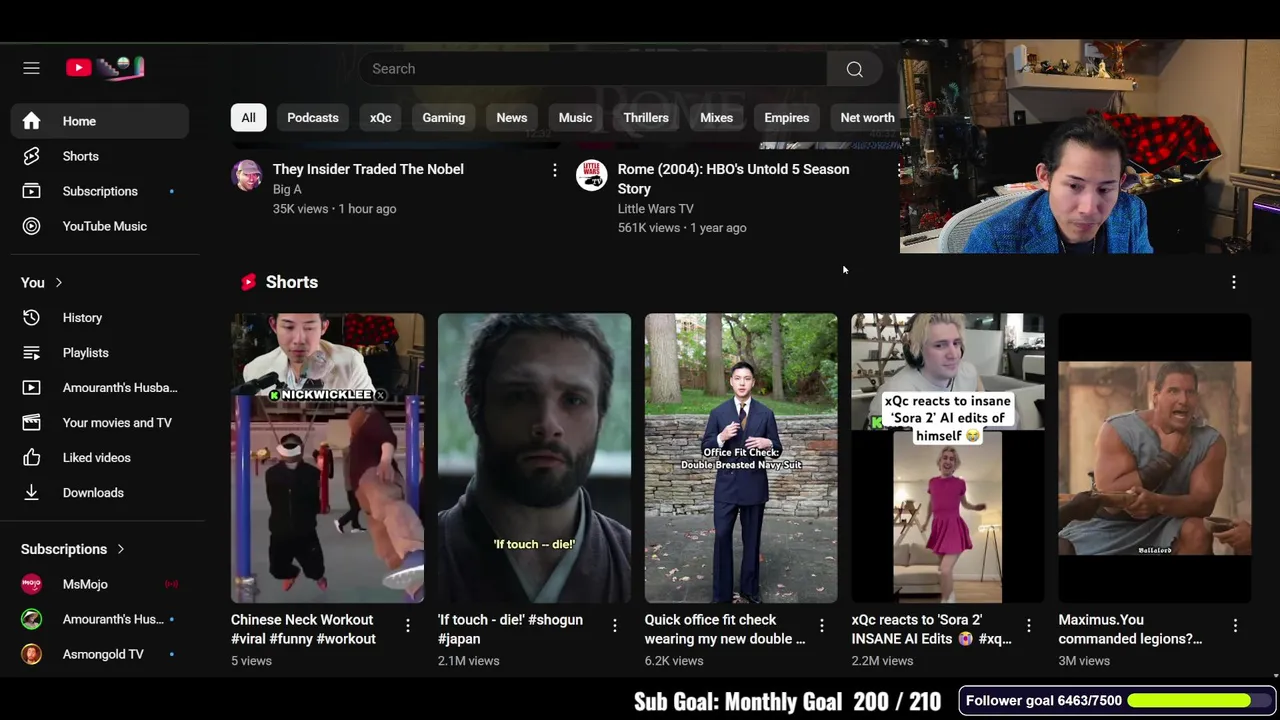Viewport: 1280px width, 720px height.
Task: Open options for xQc reacts to Sora 2 short
Action: click(x=1028, y=626)
